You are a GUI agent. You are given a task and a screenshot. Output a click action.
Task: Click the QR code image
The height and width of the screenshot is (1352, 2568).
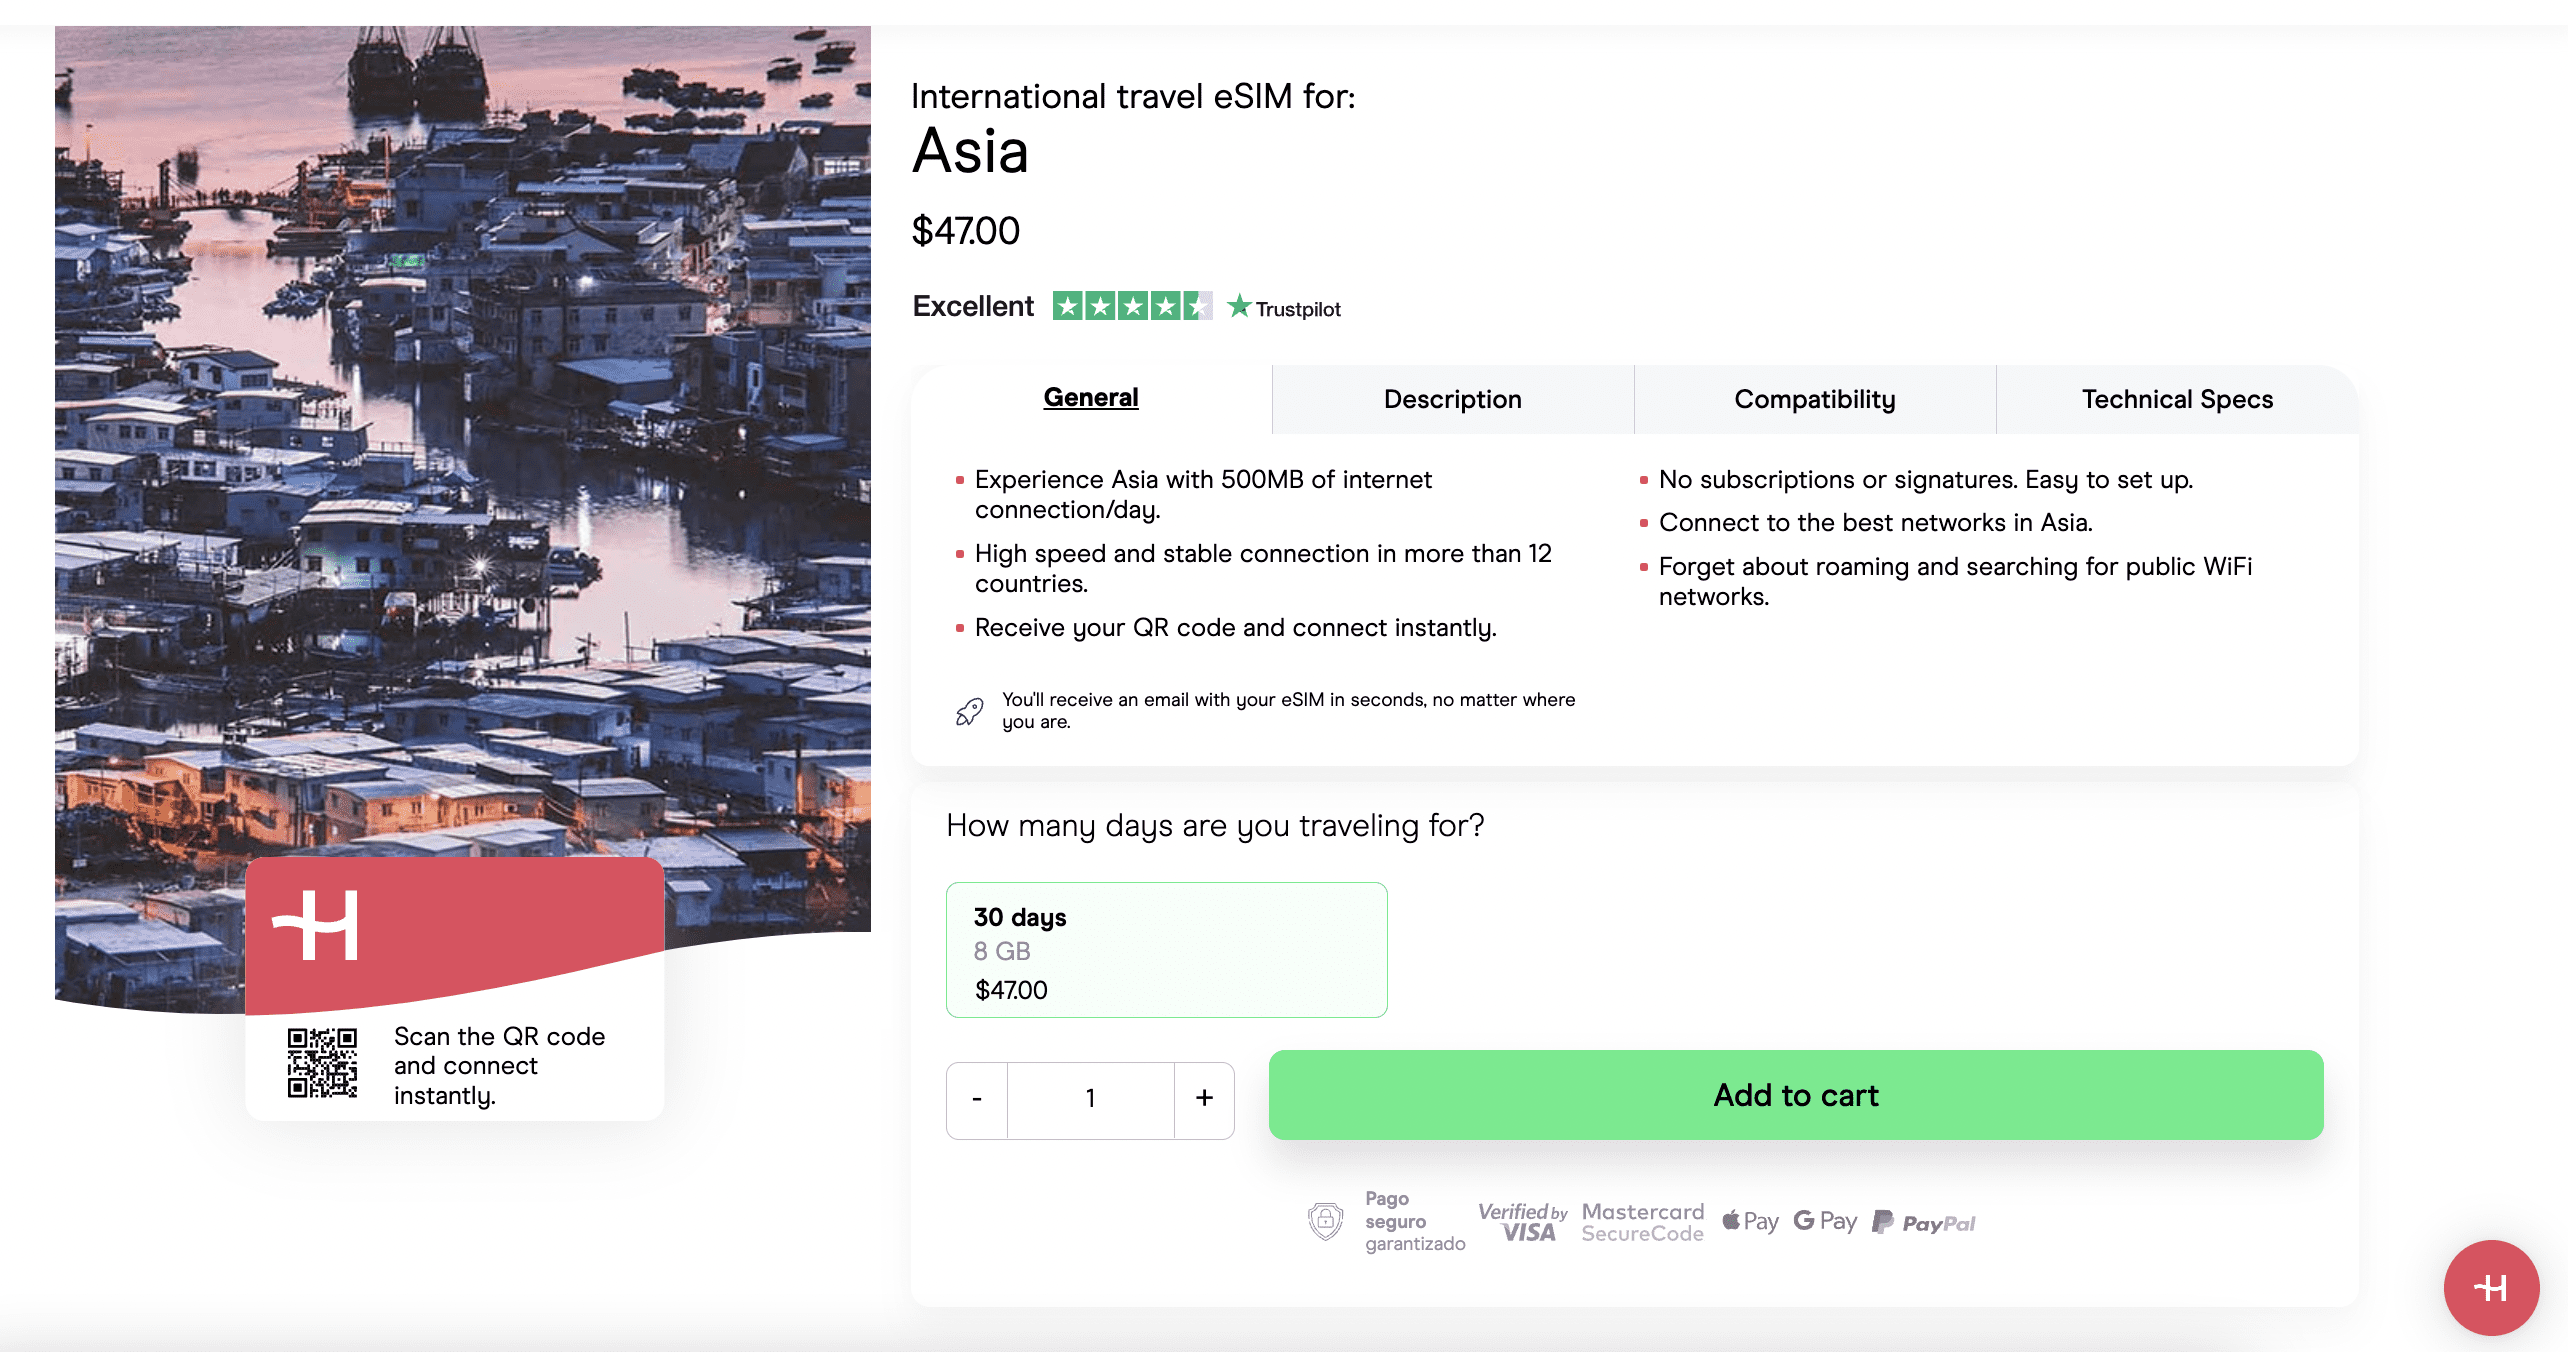[322, 1064]
